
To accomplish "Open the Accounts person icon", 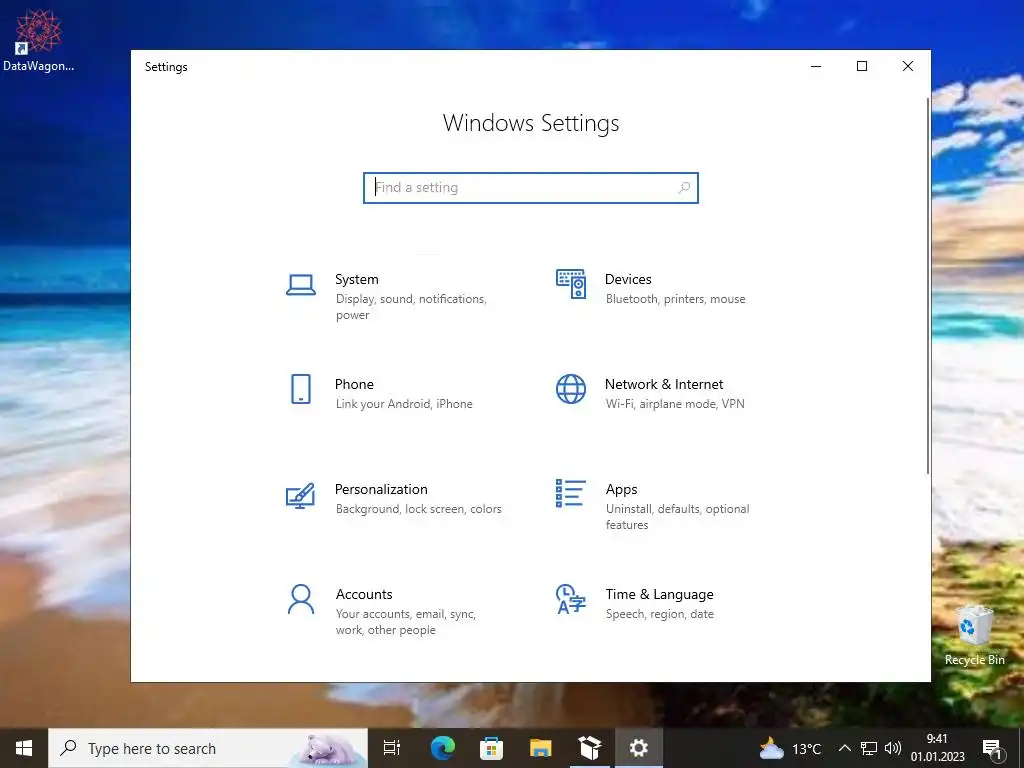I will coord(300,599).
